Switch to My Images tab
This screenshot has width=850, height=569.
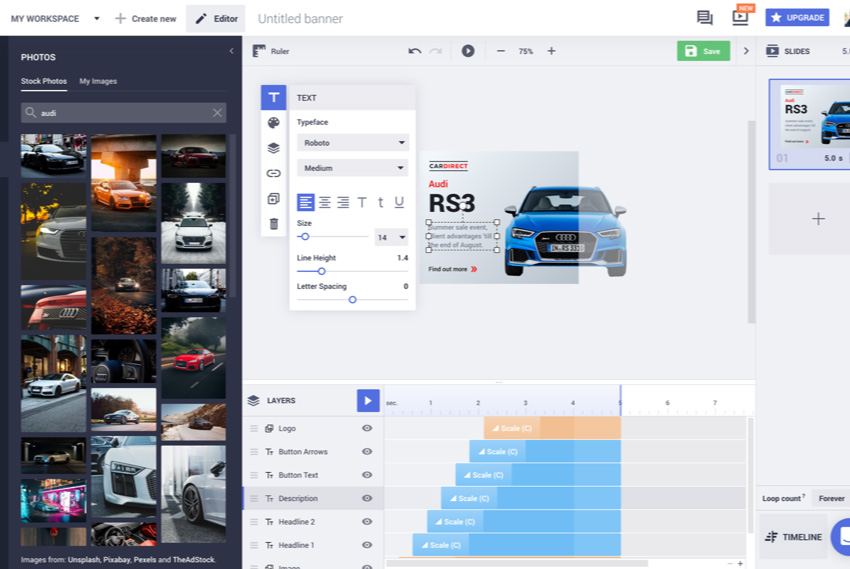pyautogui.click(x=98, y=81)
